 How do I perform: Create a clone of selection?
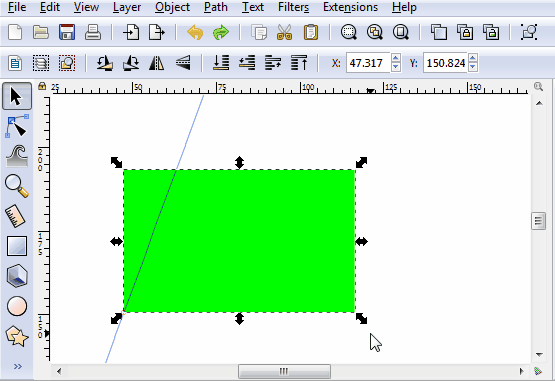pyautogui.click(x=465, y=33)
